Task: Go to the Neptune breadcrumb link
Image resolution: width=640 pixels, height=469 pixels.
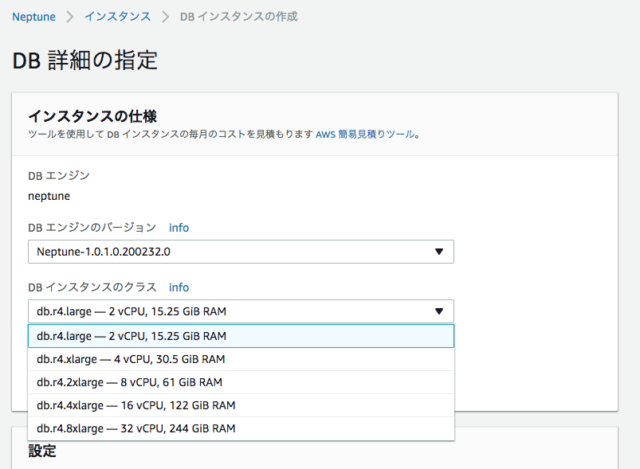Action: click(x=34, y=17)
